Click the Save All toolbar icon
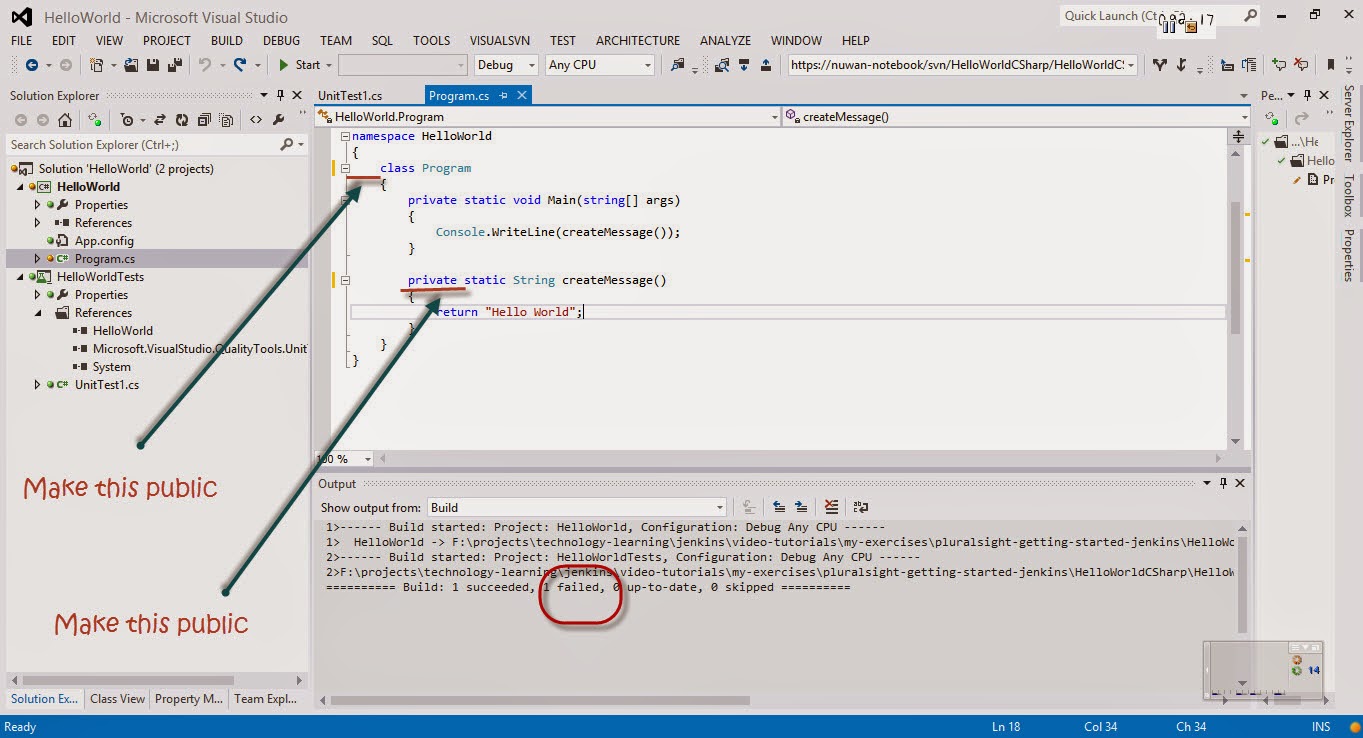Viewport: 1363px width, 738px height. 175,65
